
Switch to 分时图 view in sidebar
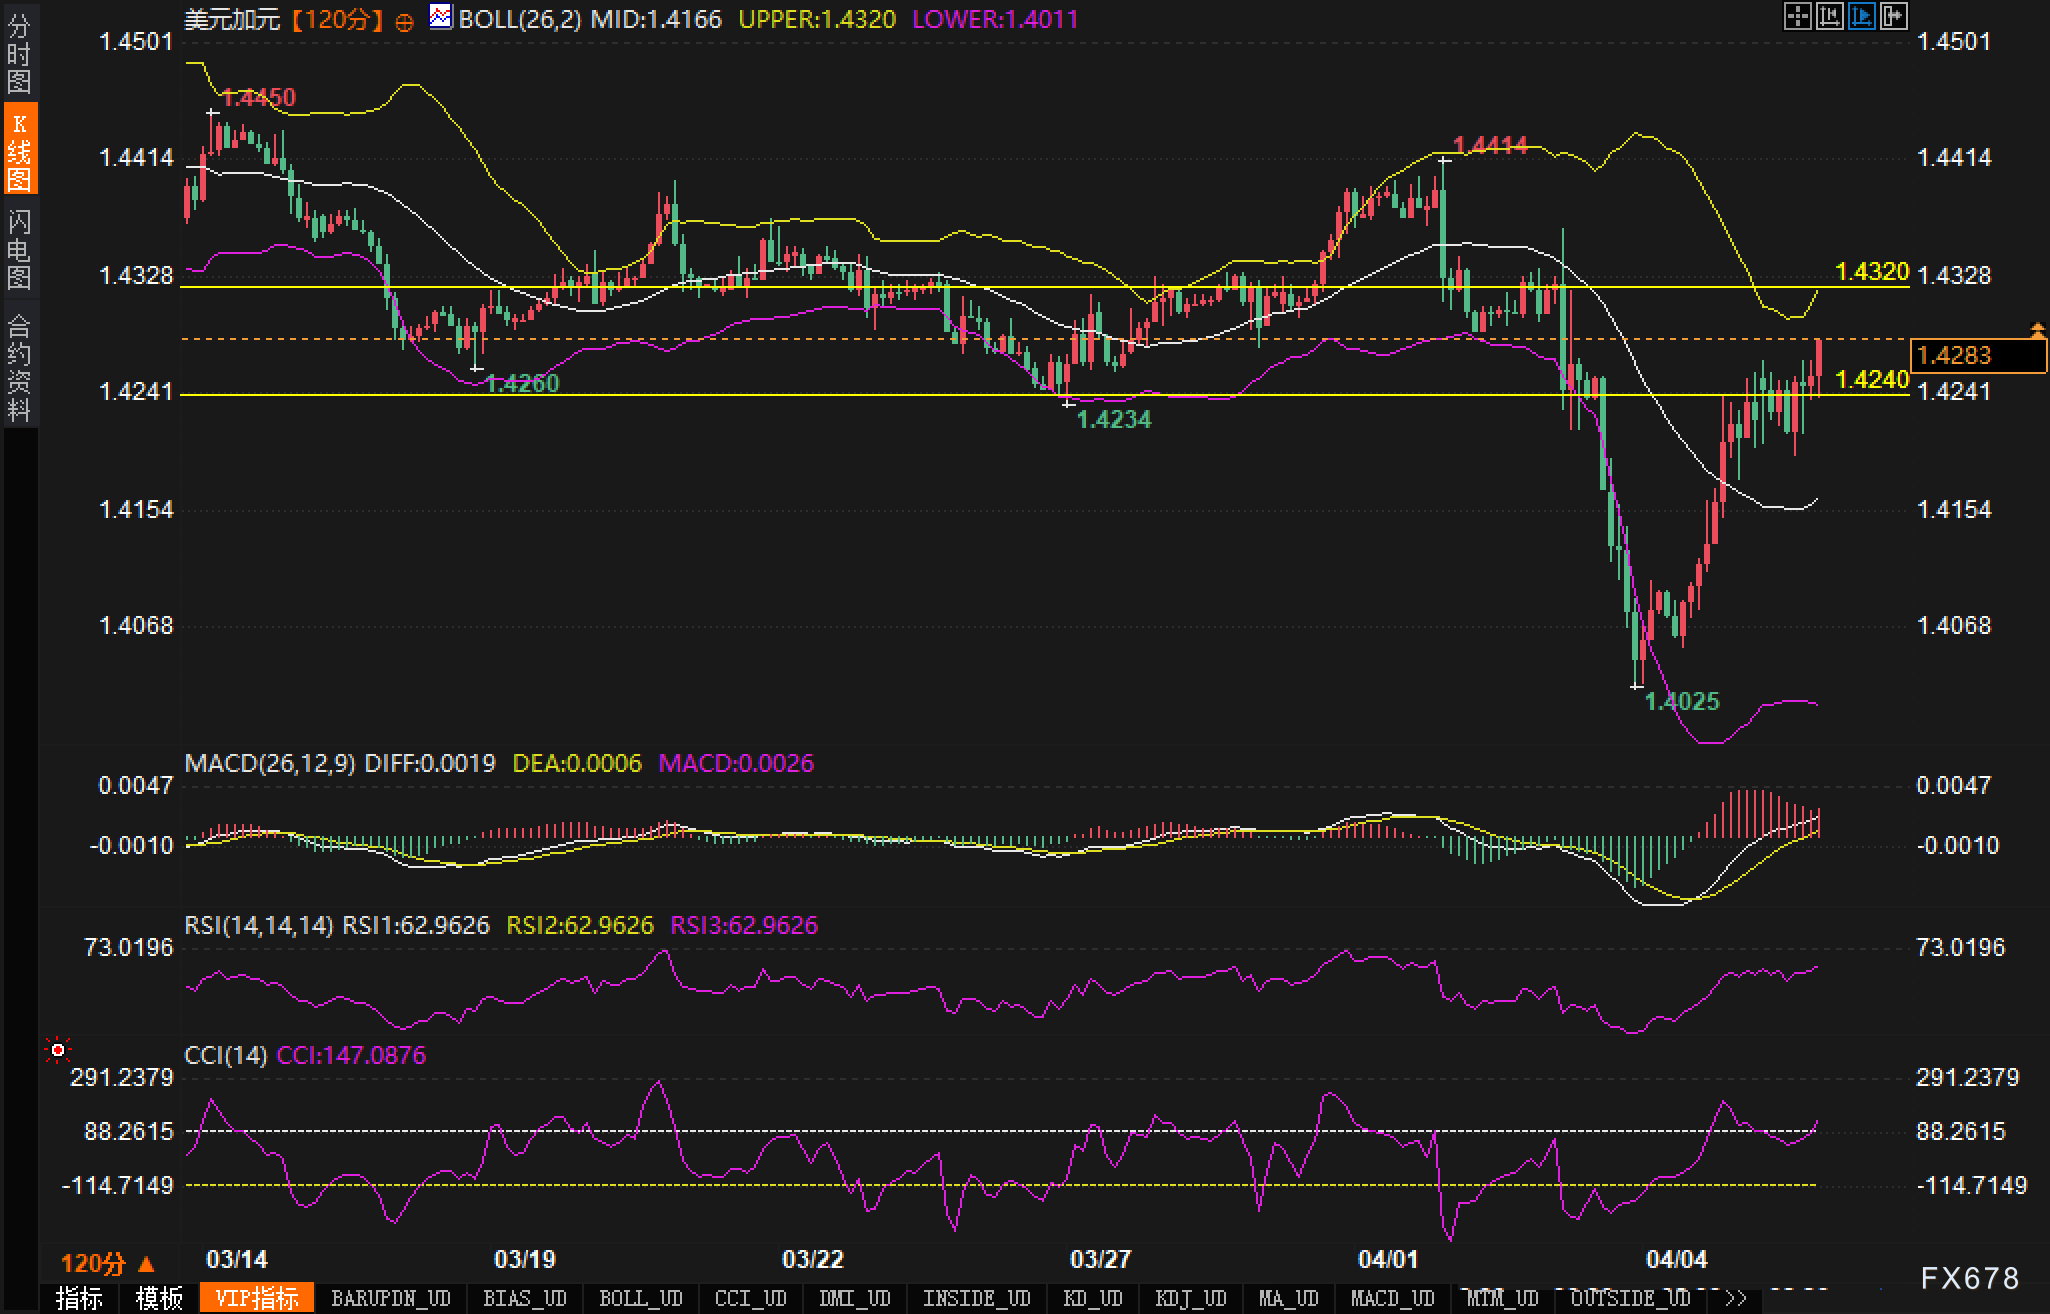pyautogui.click(x=19, y=54)
